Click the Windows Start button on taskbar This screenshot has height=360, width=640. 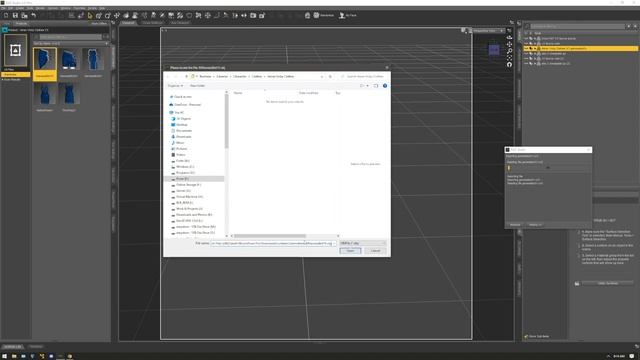4,356
